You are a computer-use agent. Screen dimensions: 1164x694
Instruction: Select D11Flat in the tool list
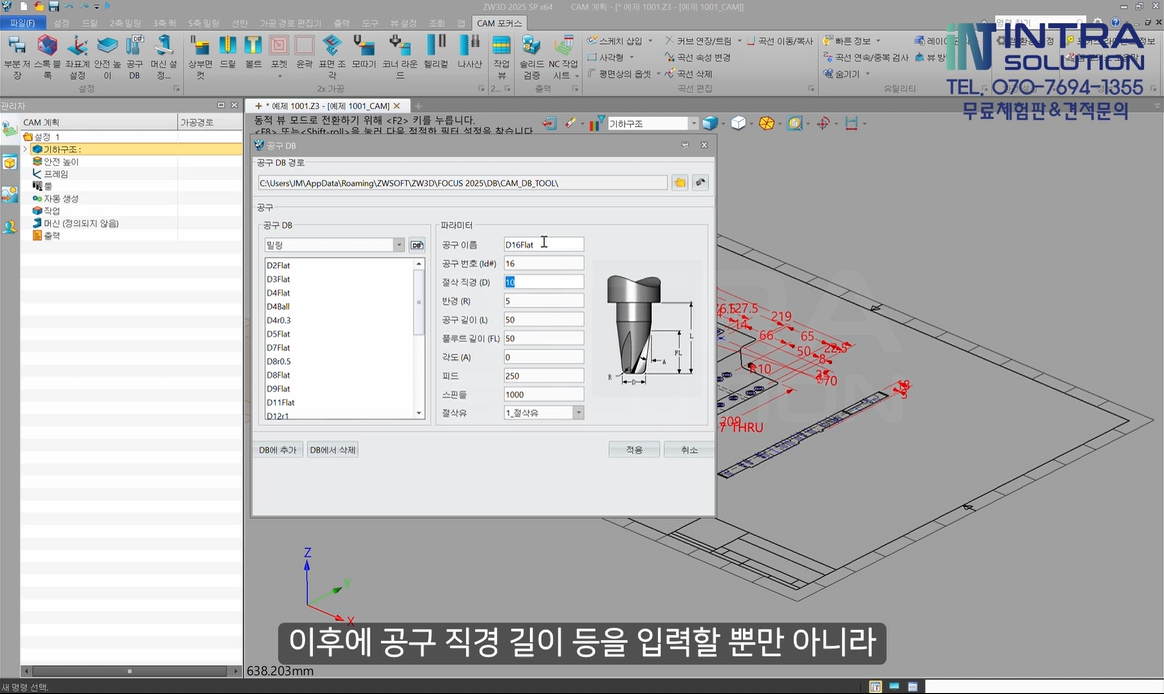coord(281,402)
